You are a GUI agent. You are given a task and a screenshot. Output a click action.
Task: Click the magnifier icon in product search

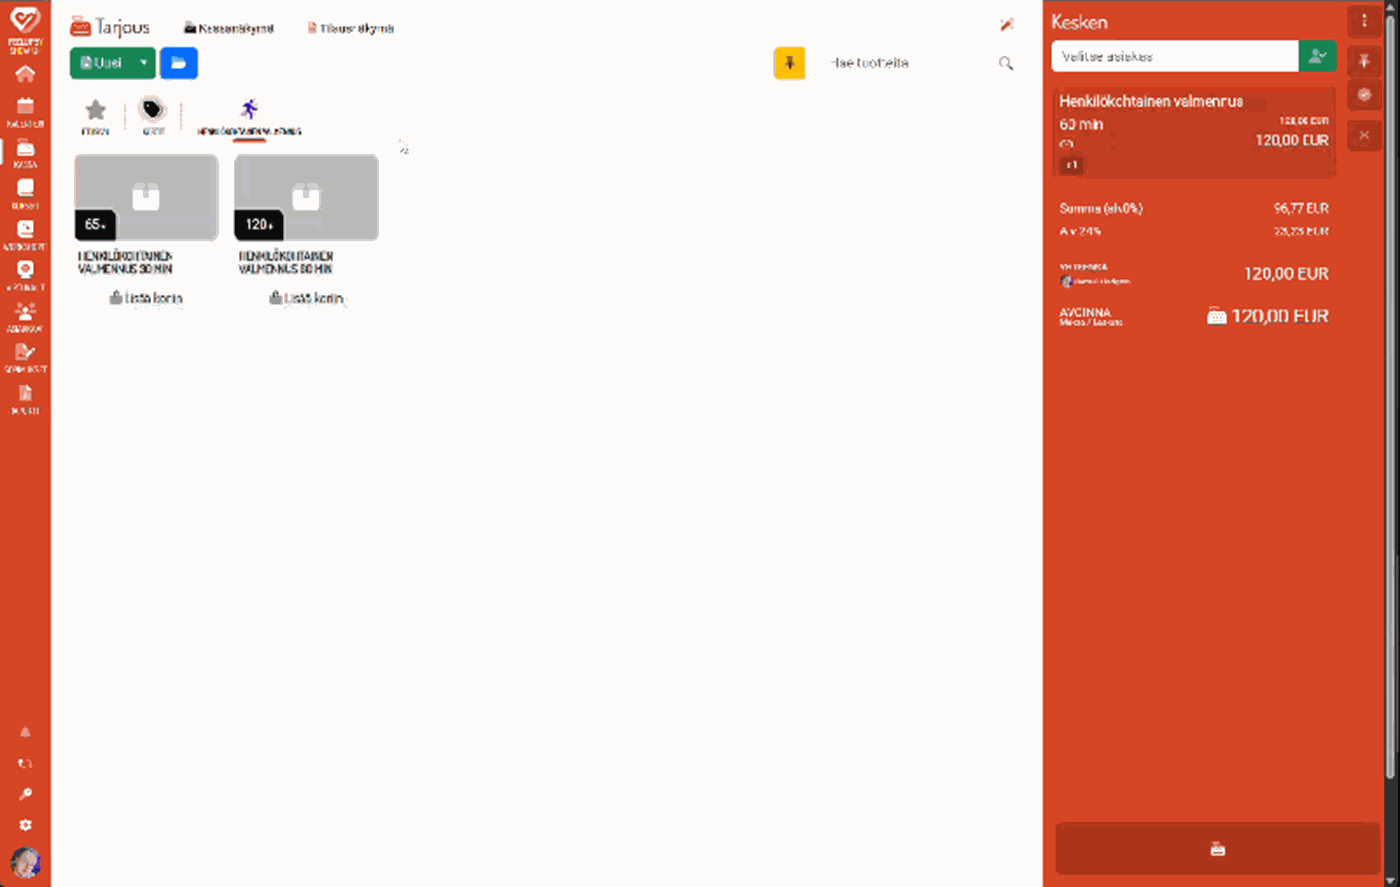[x=1006, y=64]
